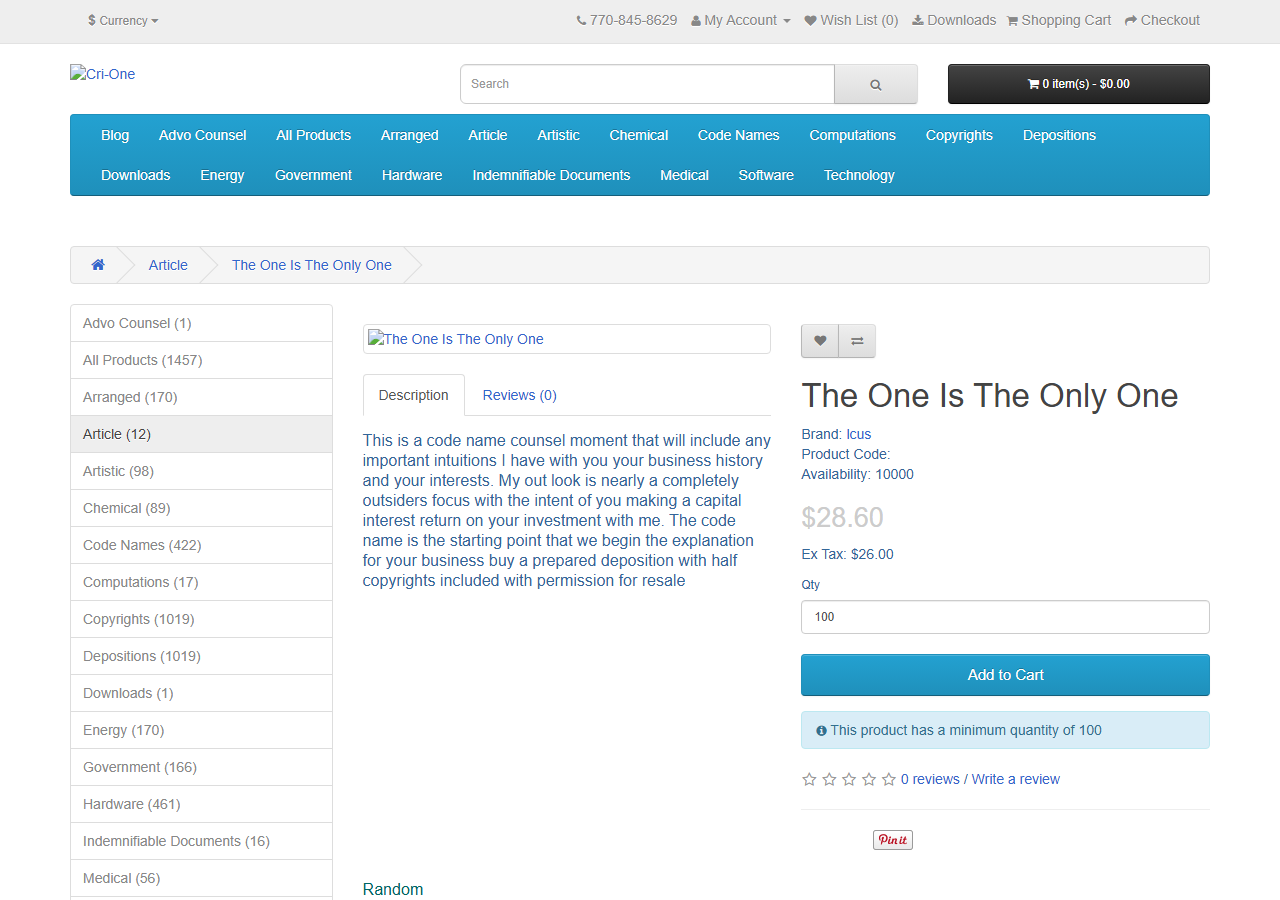The height and width of the screenshot is (900, 1280).
Task: Click the product image placeholder
Action: 567,339
